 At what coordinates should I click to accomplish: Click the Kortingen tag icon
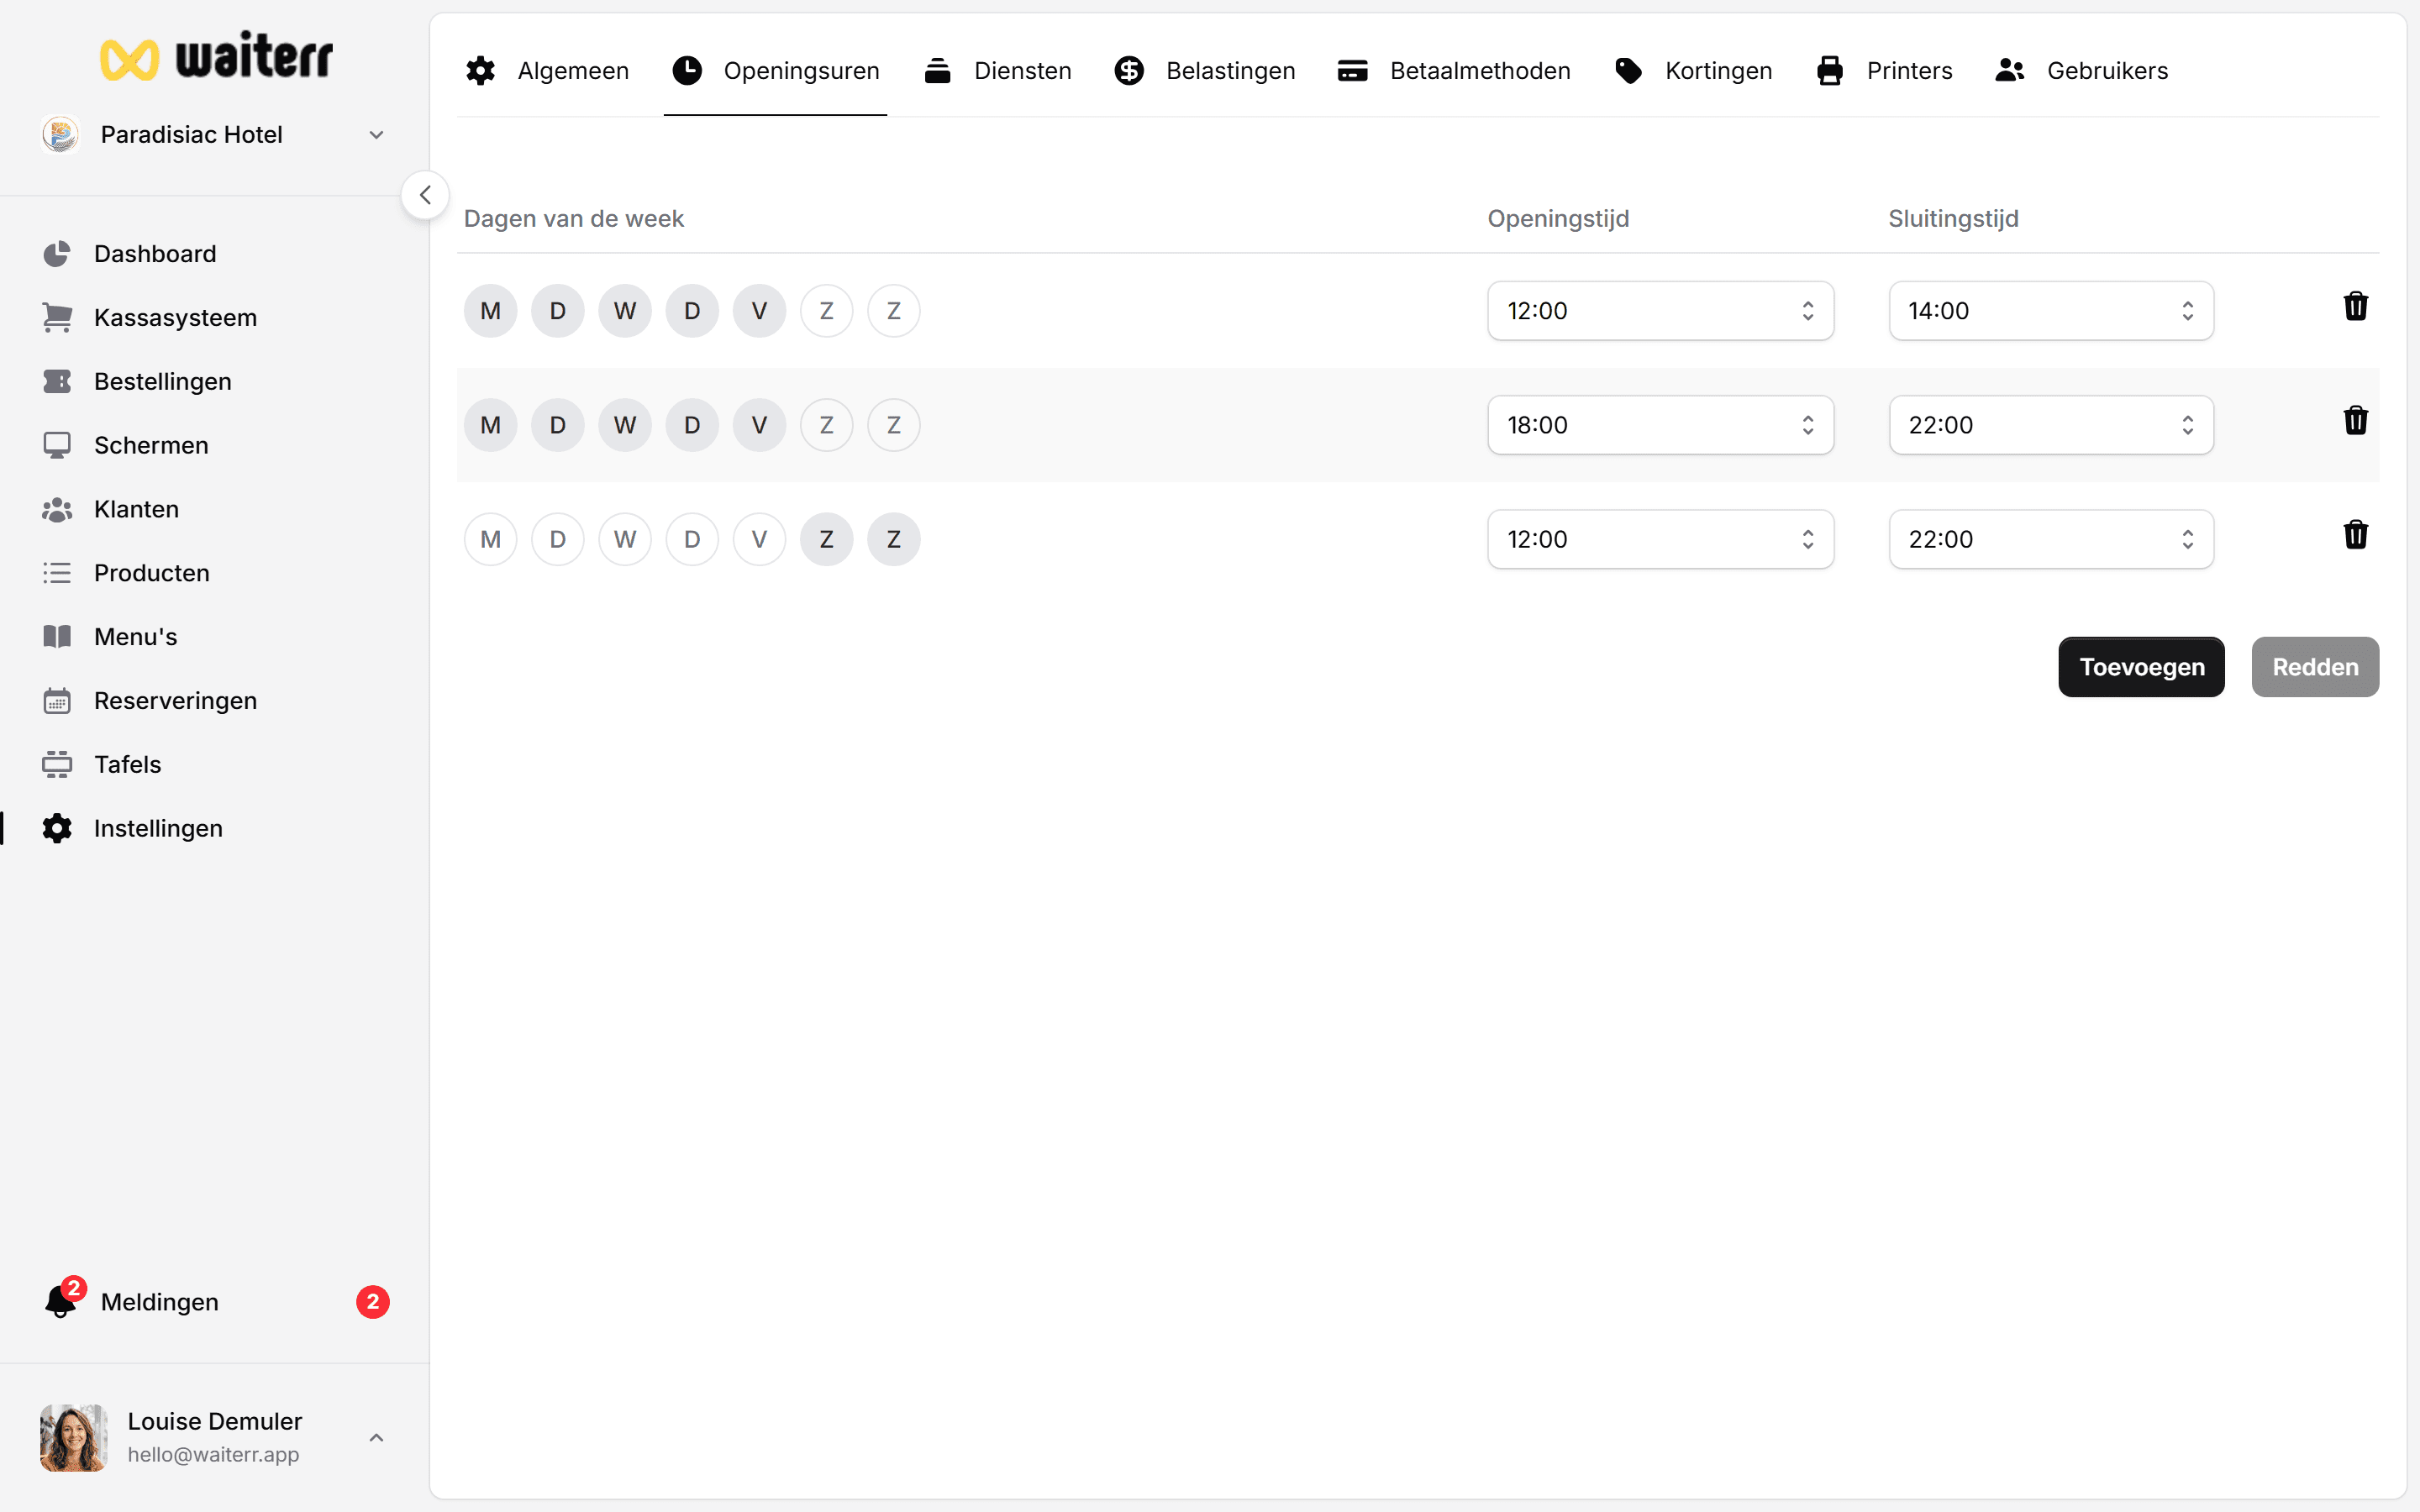[x=1628, y=71]
